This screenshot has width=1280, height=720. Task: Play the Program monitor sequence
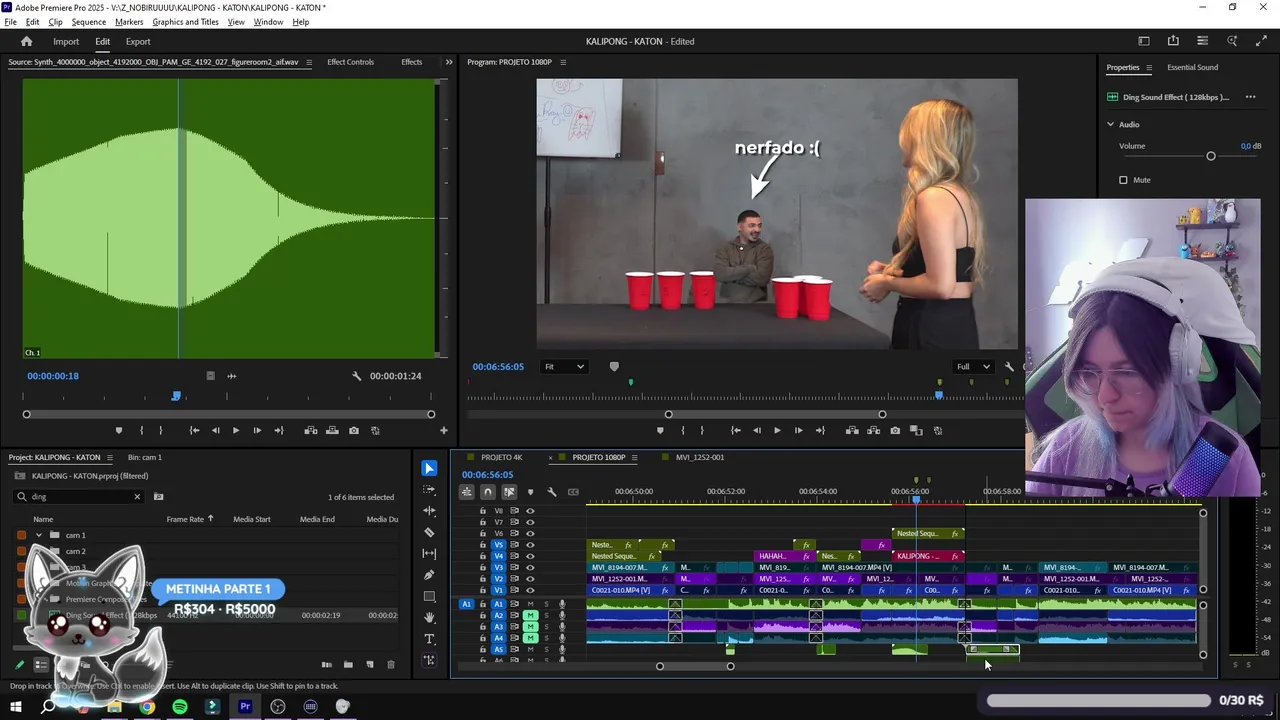[x=777, y=430]
